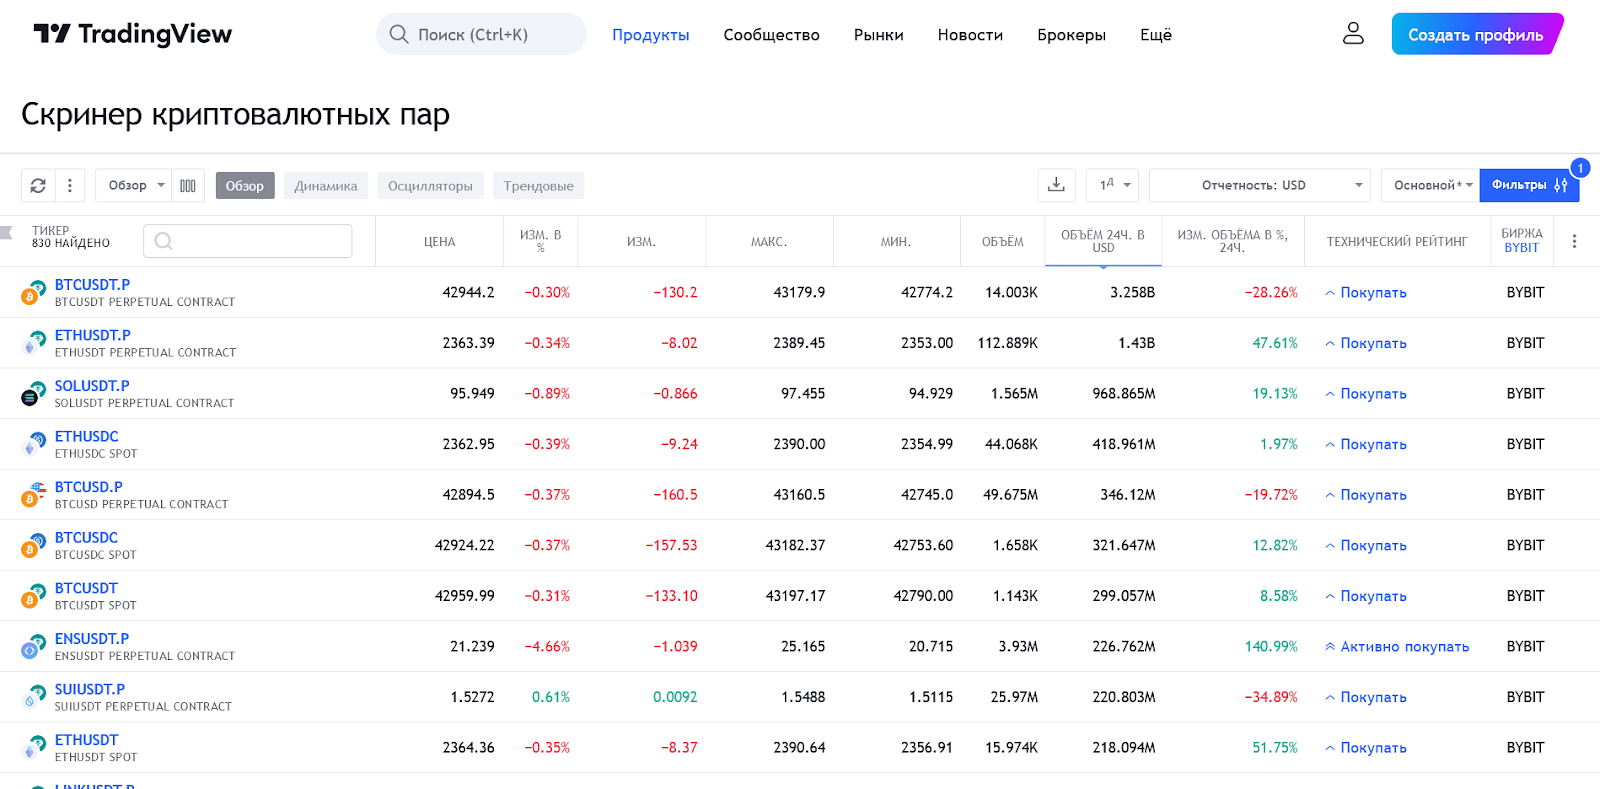Open the Новости menu
This screenshot has width=1600, height=789.
click(x=970, y=35)
